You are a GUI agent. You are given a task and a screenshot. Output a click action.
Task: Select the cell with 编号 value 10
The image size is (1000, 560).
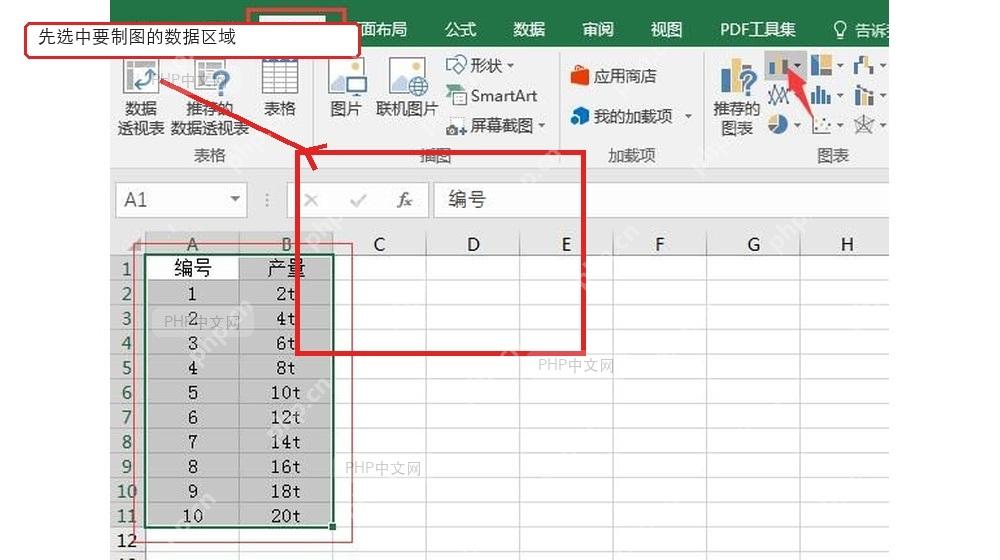tap(192, 515)
